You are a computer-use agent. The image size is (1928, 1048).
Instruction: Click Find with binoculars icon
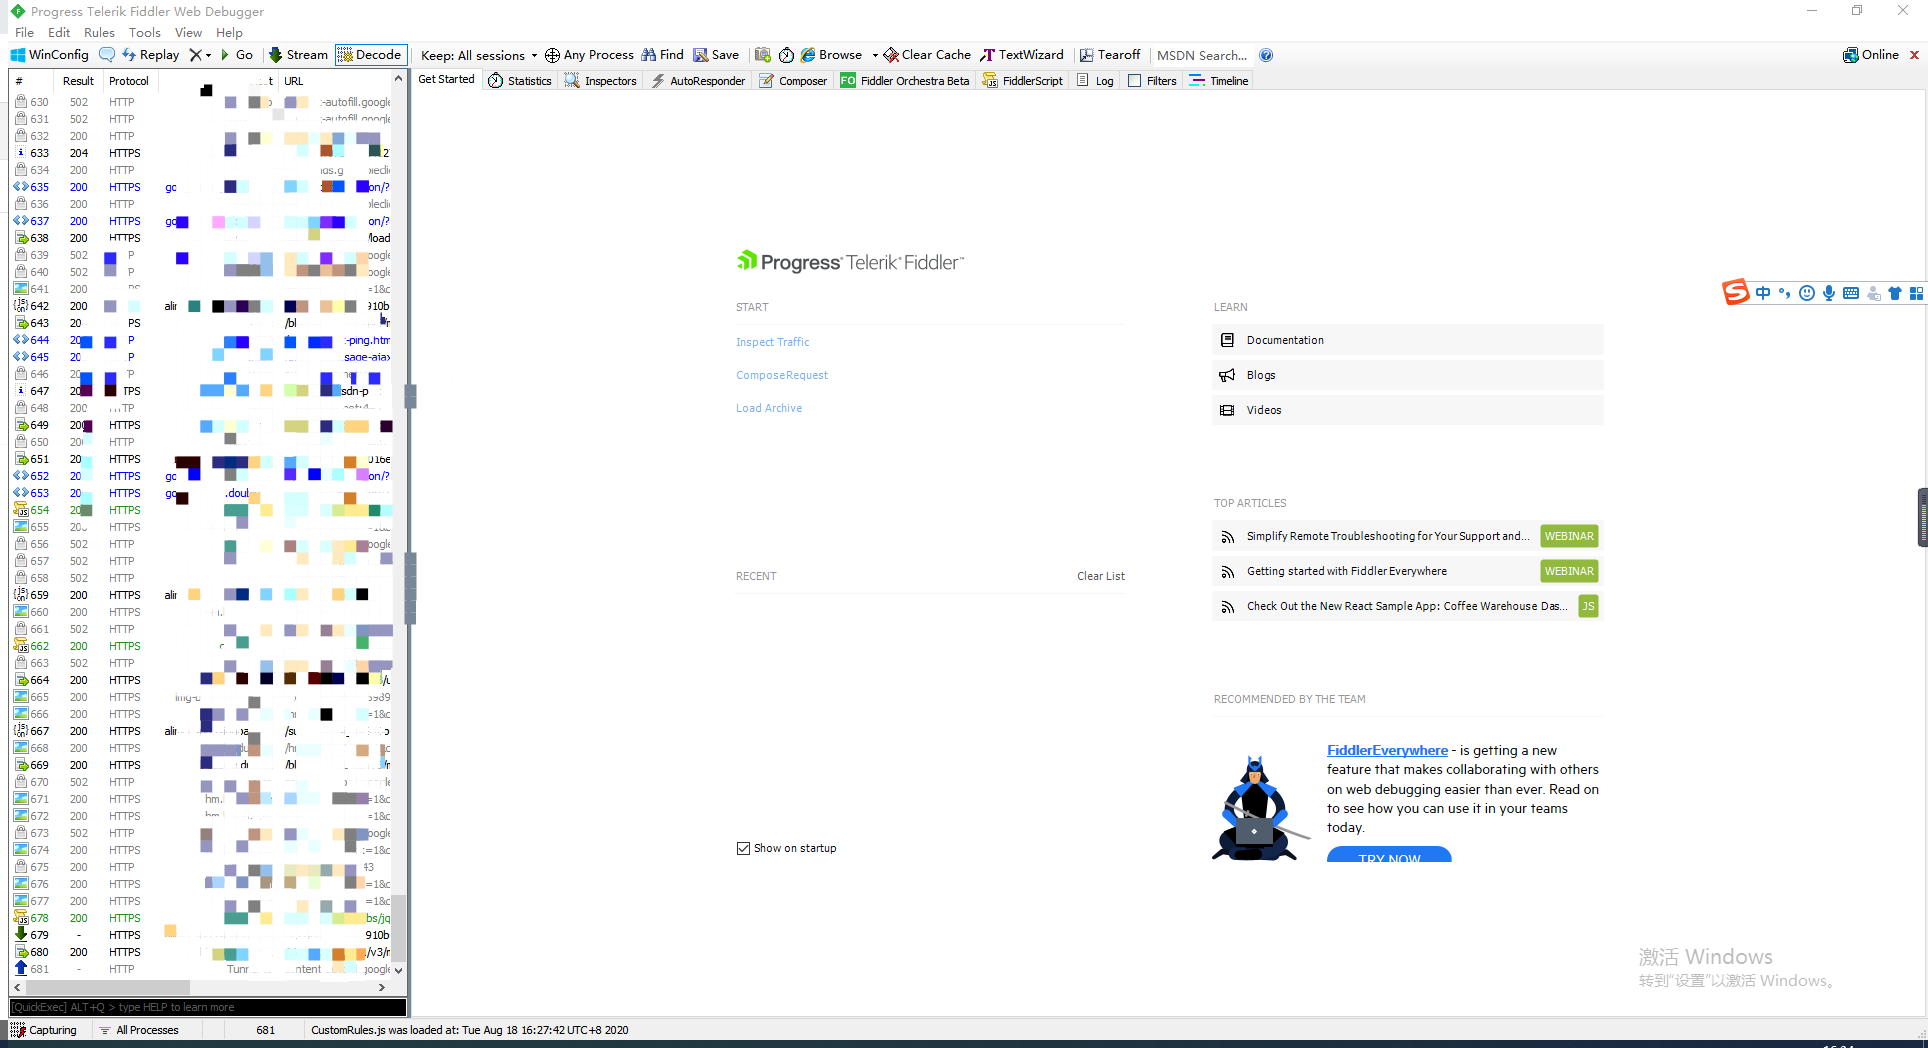662,55
